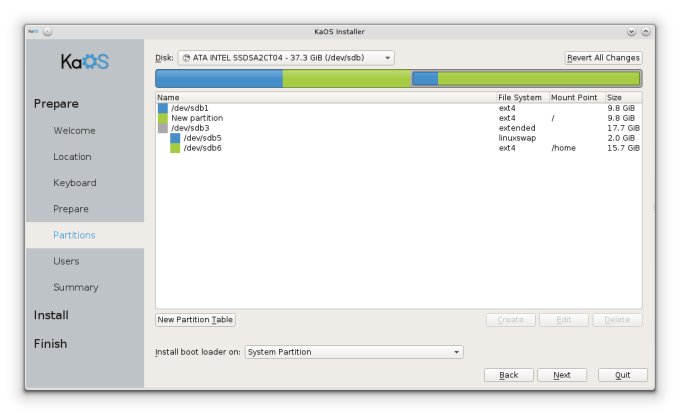
Task: Click the Delete button
Action: pyautogui.click(x=617, y=320)
